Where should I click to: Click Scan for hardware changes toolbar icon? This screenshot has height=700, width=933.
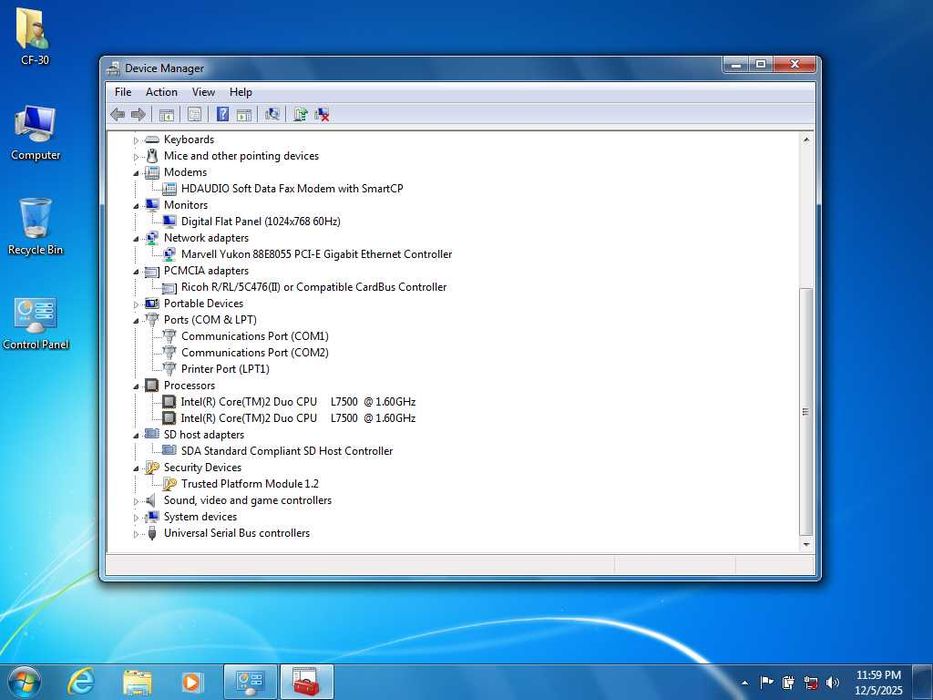point(272,115)
